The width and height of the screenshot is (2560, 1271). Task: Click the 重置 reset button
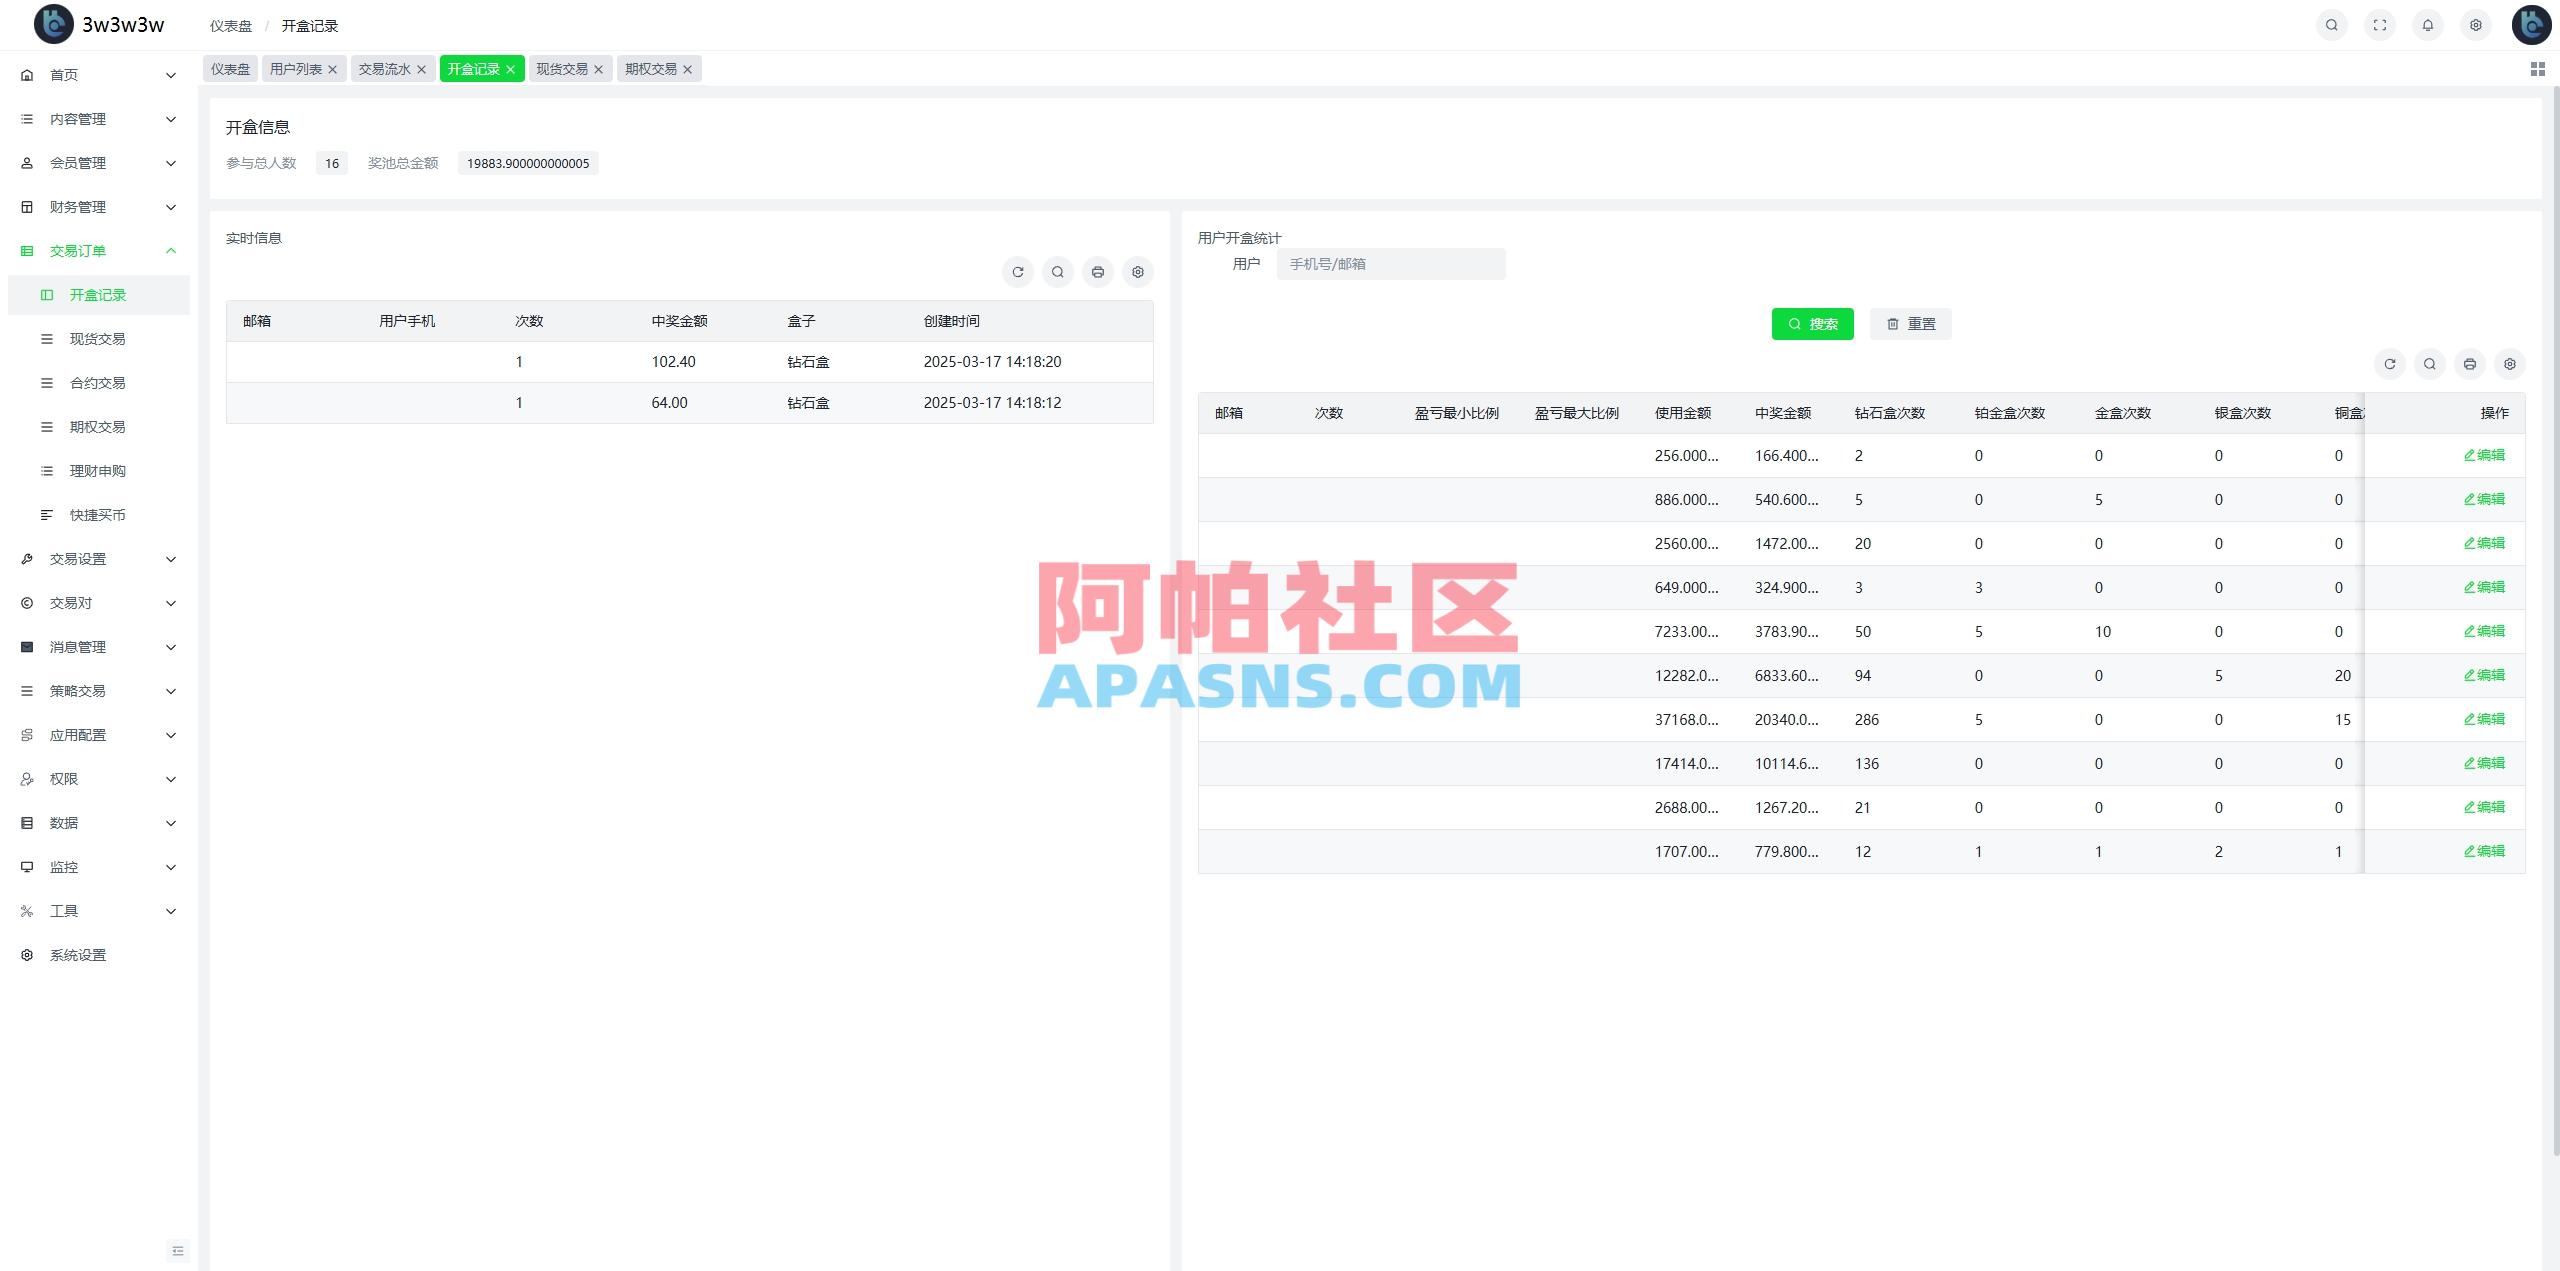[x=1910, y=323]
